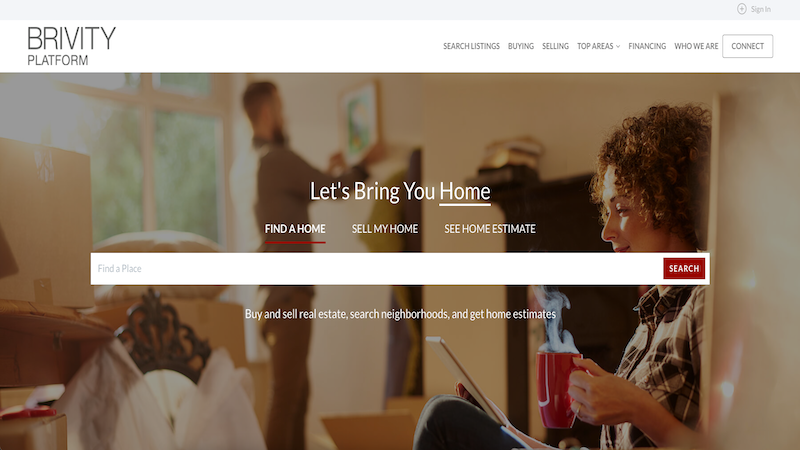
Task: Click the plus circle icon beside Sign In
Action: 741,9
